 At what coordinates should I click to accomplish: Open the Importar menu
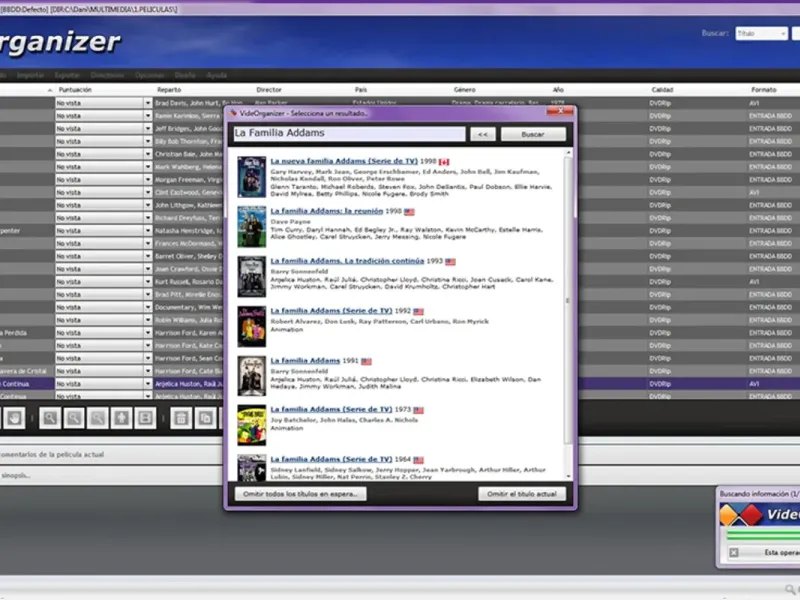[30, 76]
